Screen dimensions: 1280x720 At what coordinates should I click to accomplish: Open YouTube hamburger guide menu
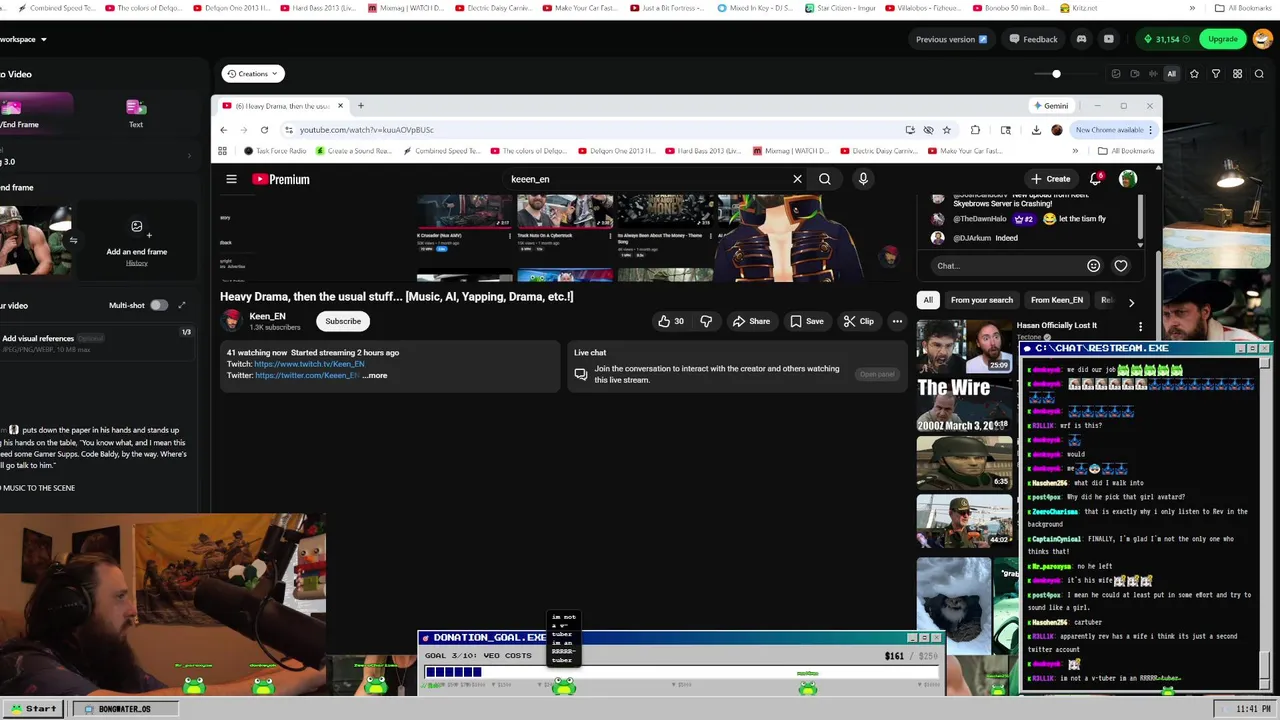click(231, 179)
